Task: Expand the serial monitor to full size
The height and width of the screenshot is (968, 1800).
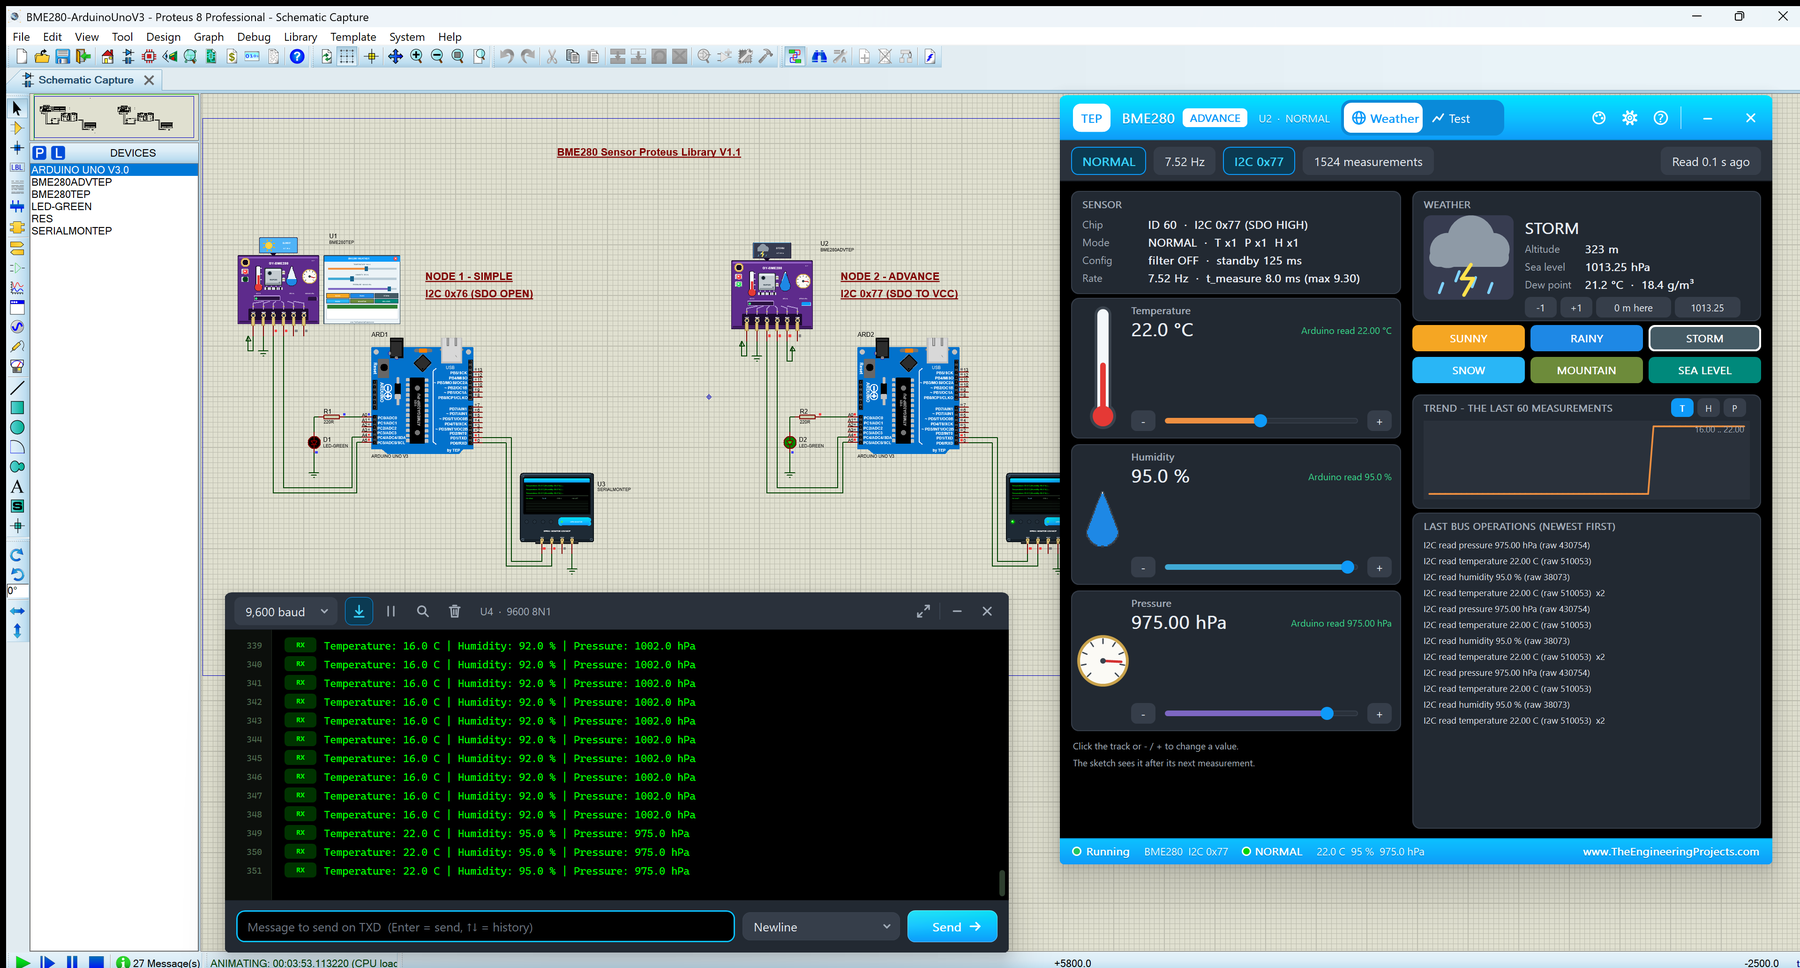Action: click(x=924, y=611)
